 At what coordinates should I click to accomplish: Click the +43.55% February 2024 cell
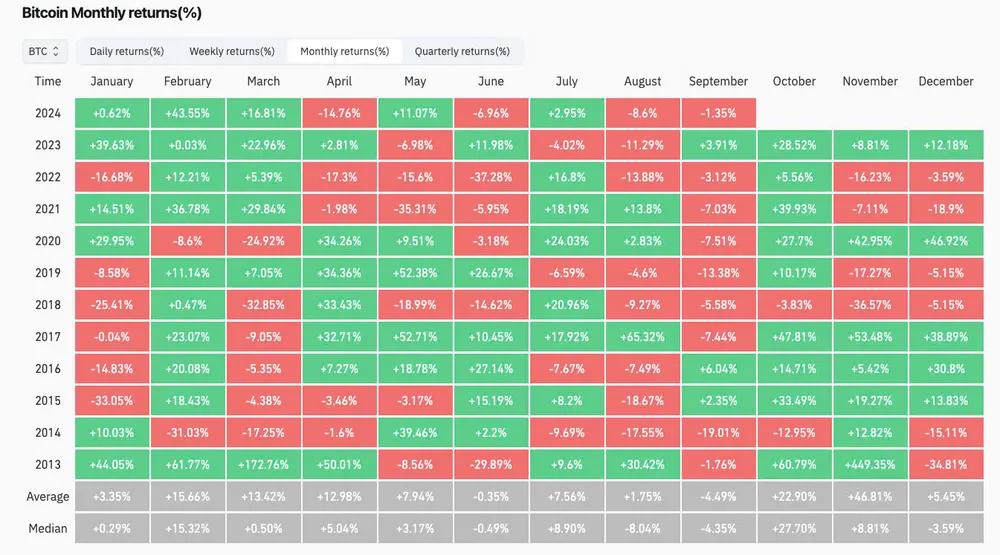[x=188, y=113]
